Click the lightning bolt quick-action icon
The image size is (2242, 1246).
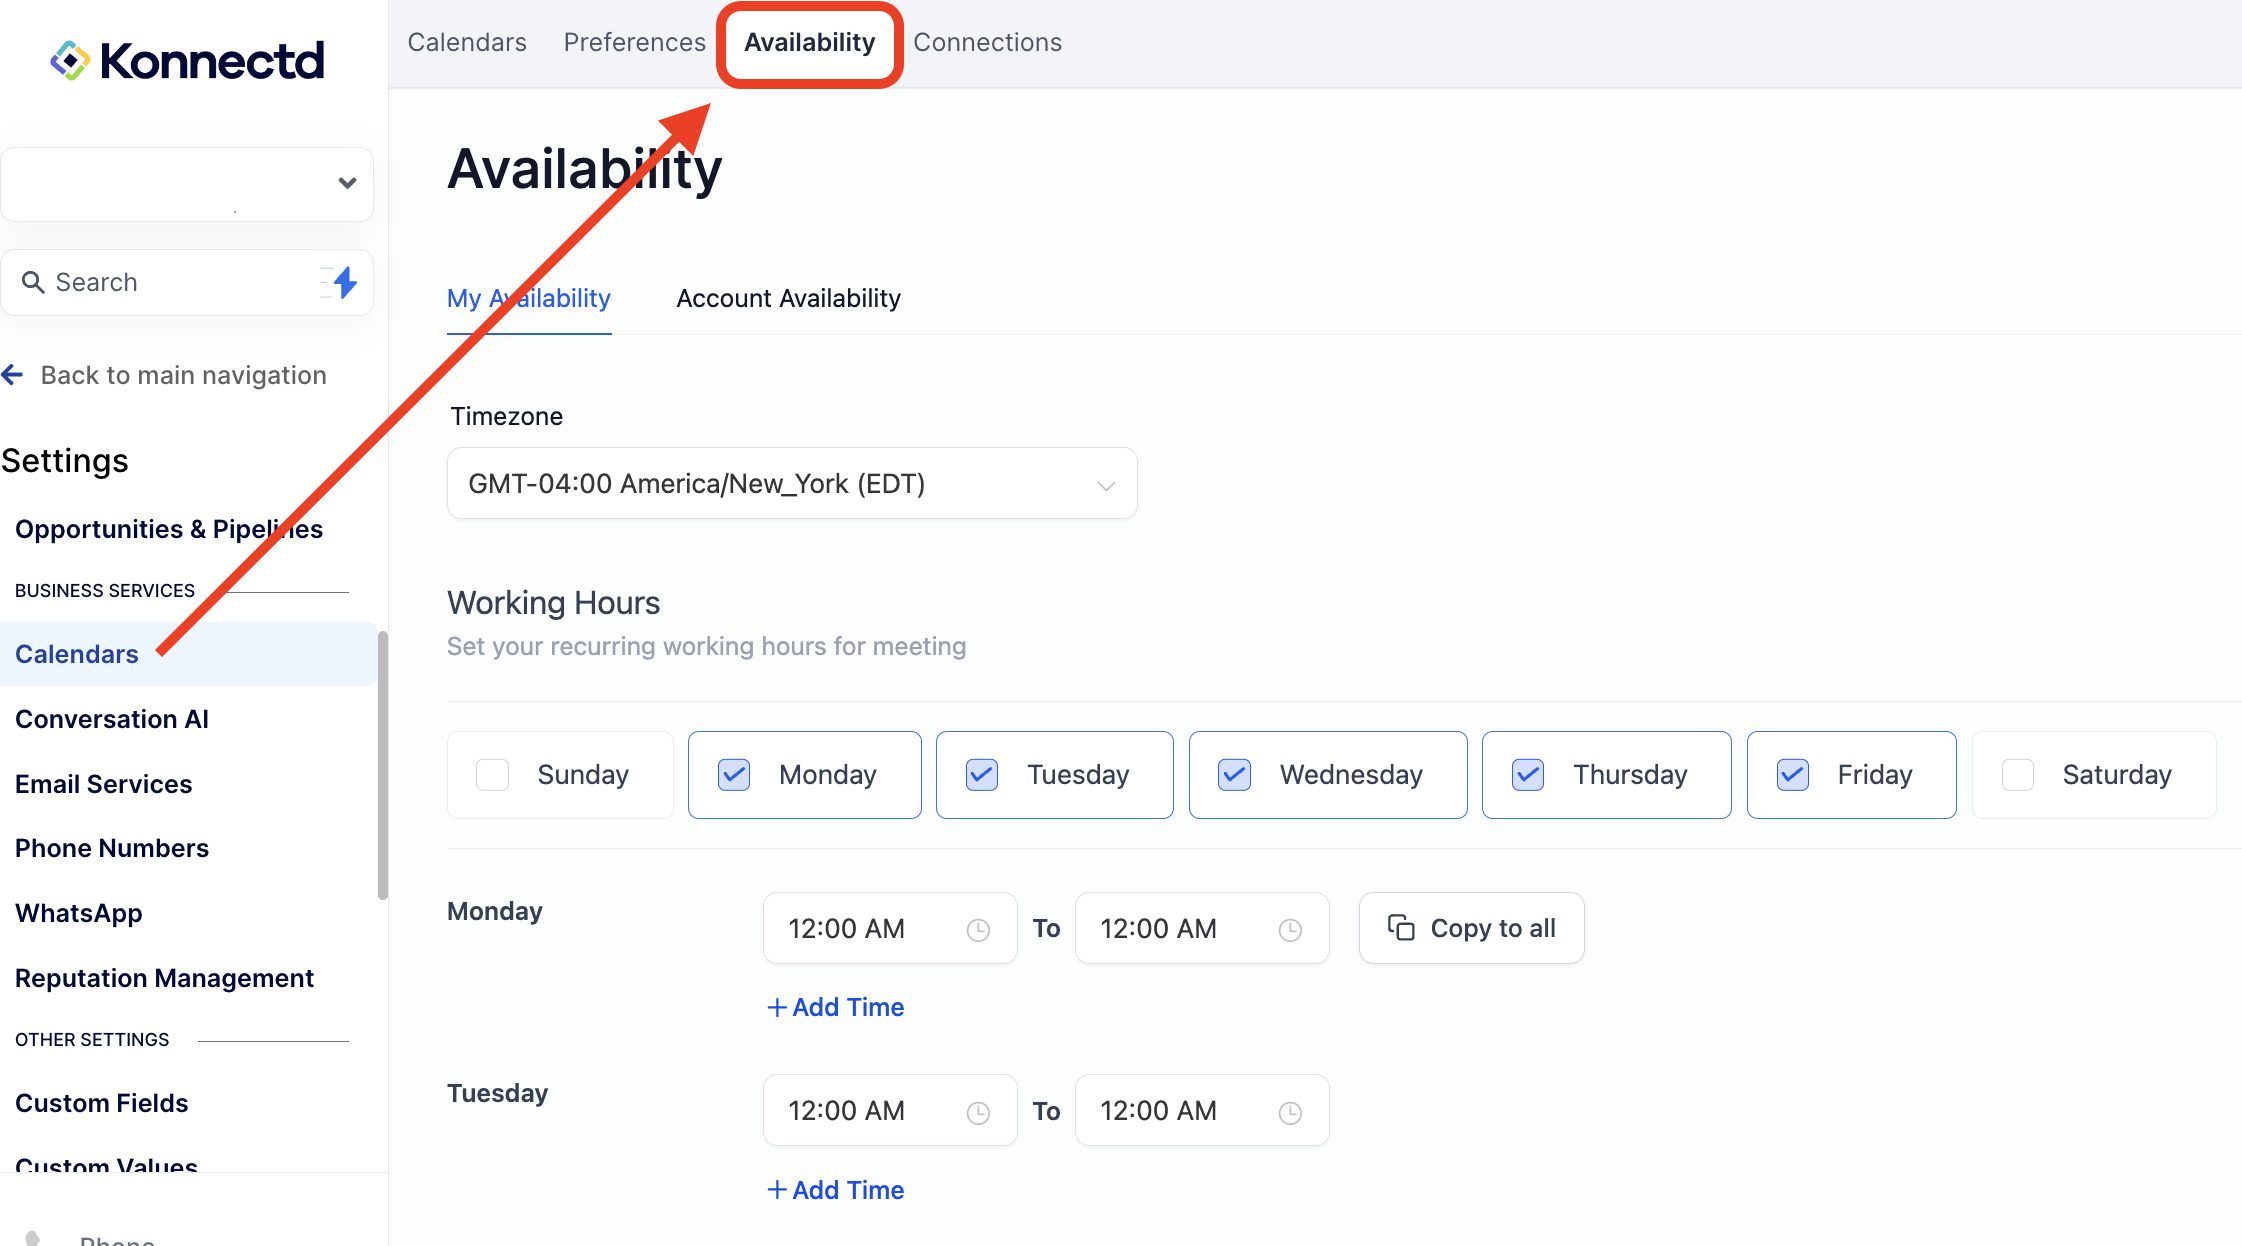pyautogui.click(x=344, y=283)
